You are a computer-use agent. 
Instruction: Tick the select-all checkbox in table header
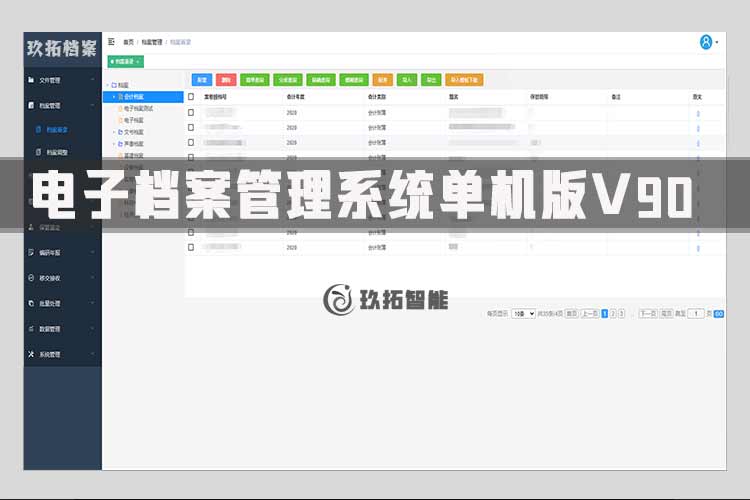click(191, 97)
